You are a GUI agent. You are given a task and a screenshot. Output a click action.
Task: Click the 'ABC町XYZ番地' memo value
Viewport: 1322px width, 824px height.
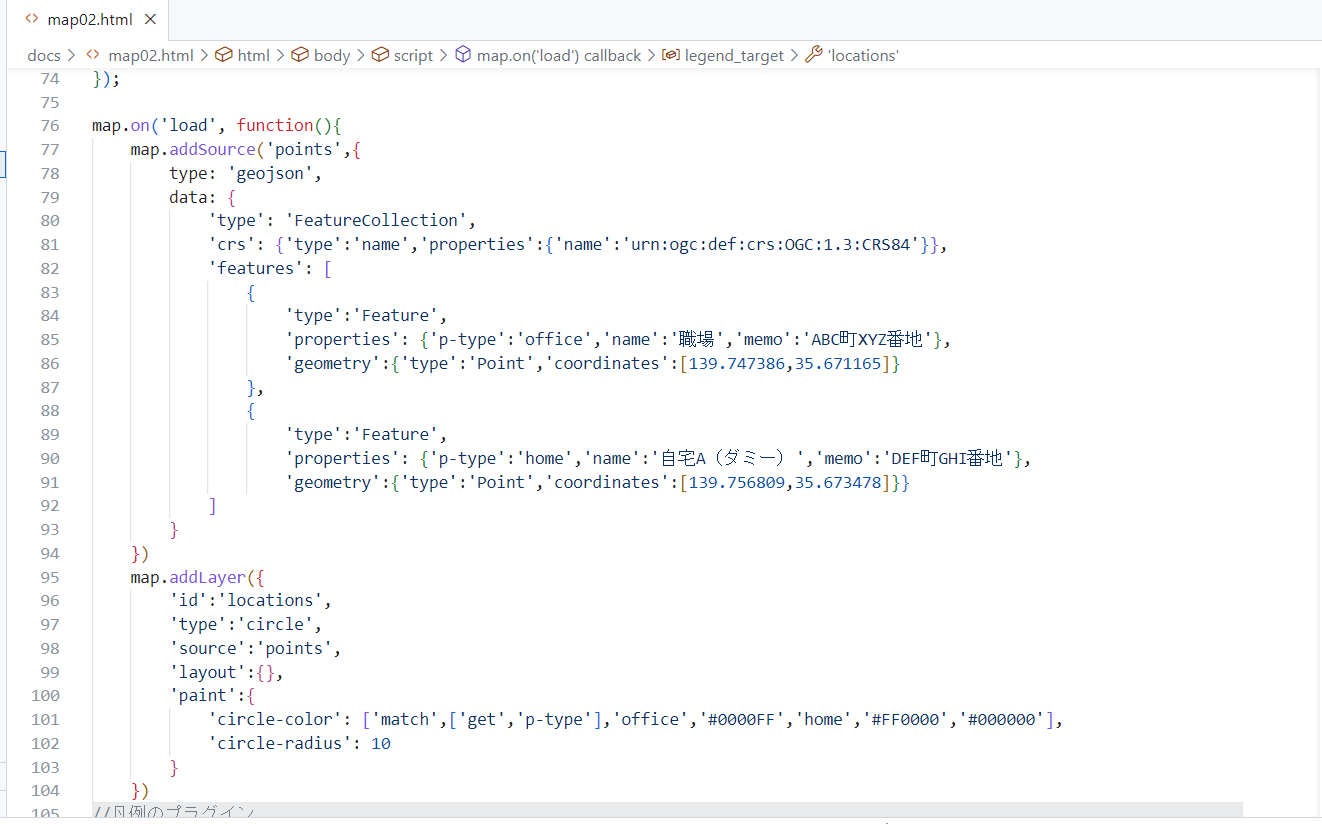pyautogui.click(x=866, y=339)
